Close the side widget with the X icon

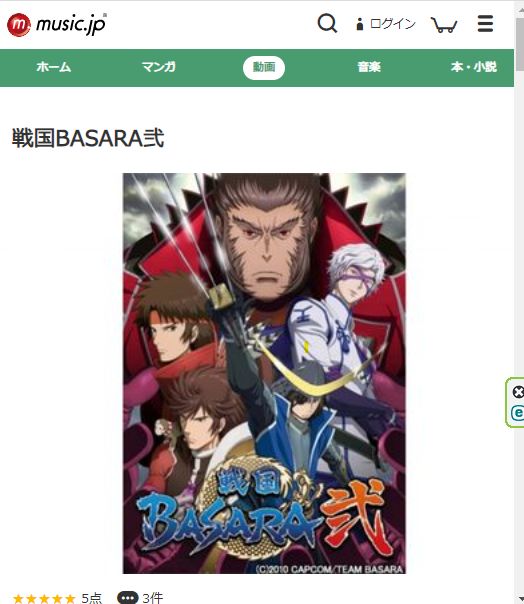coord(519,392)
